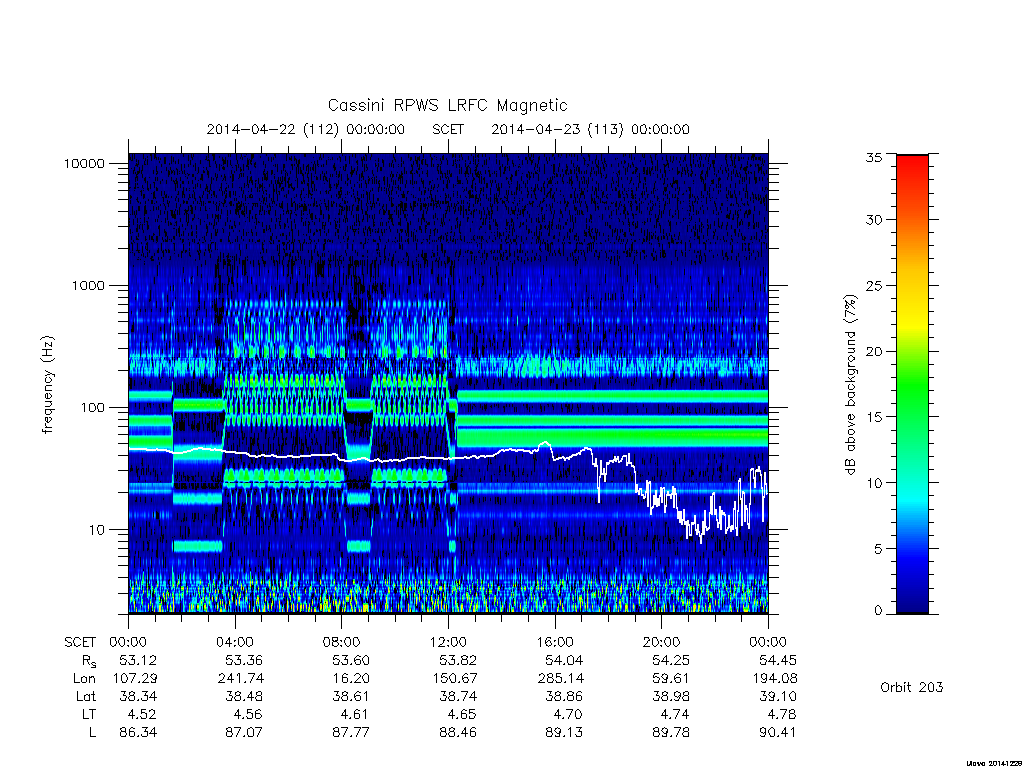
Task: Click the '5' colorbar tick label
Action: (878, 549)
